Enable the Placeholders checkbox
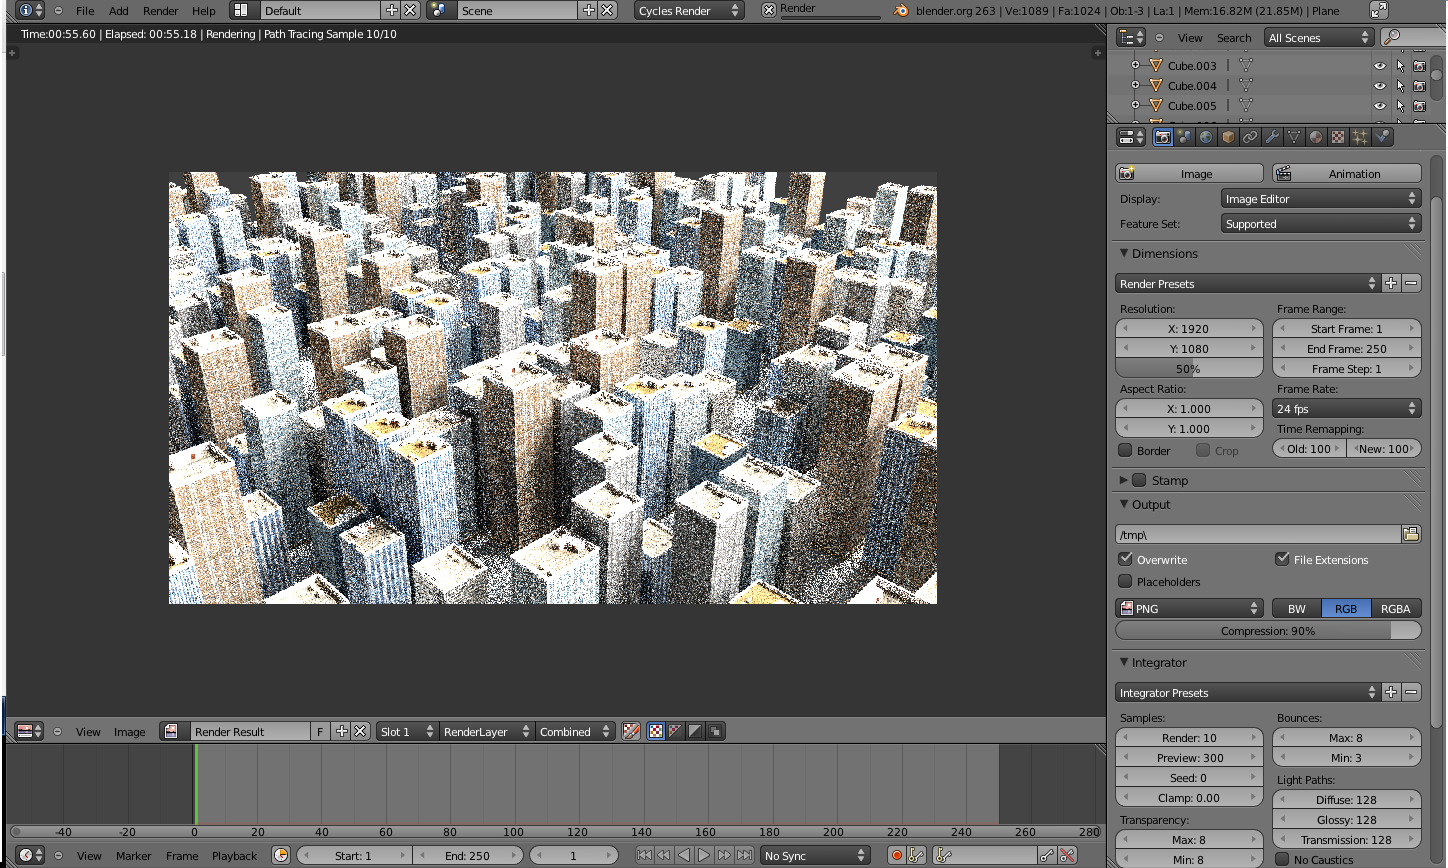 [x=1125, y=581]
